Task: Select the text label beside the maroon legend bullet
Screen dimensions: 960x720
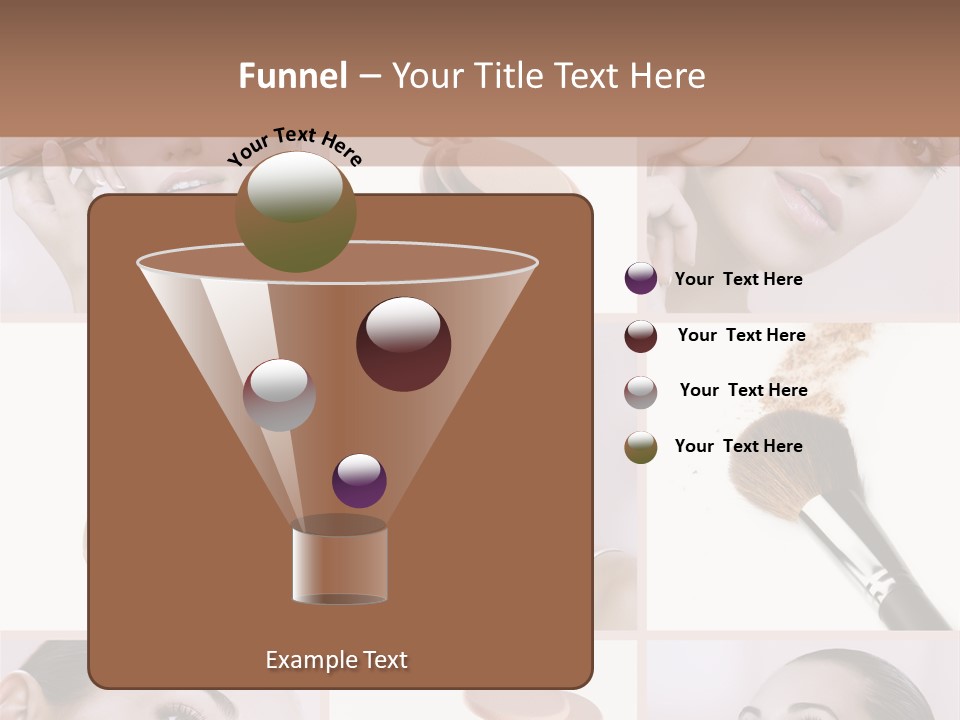Action: [741, 336]
